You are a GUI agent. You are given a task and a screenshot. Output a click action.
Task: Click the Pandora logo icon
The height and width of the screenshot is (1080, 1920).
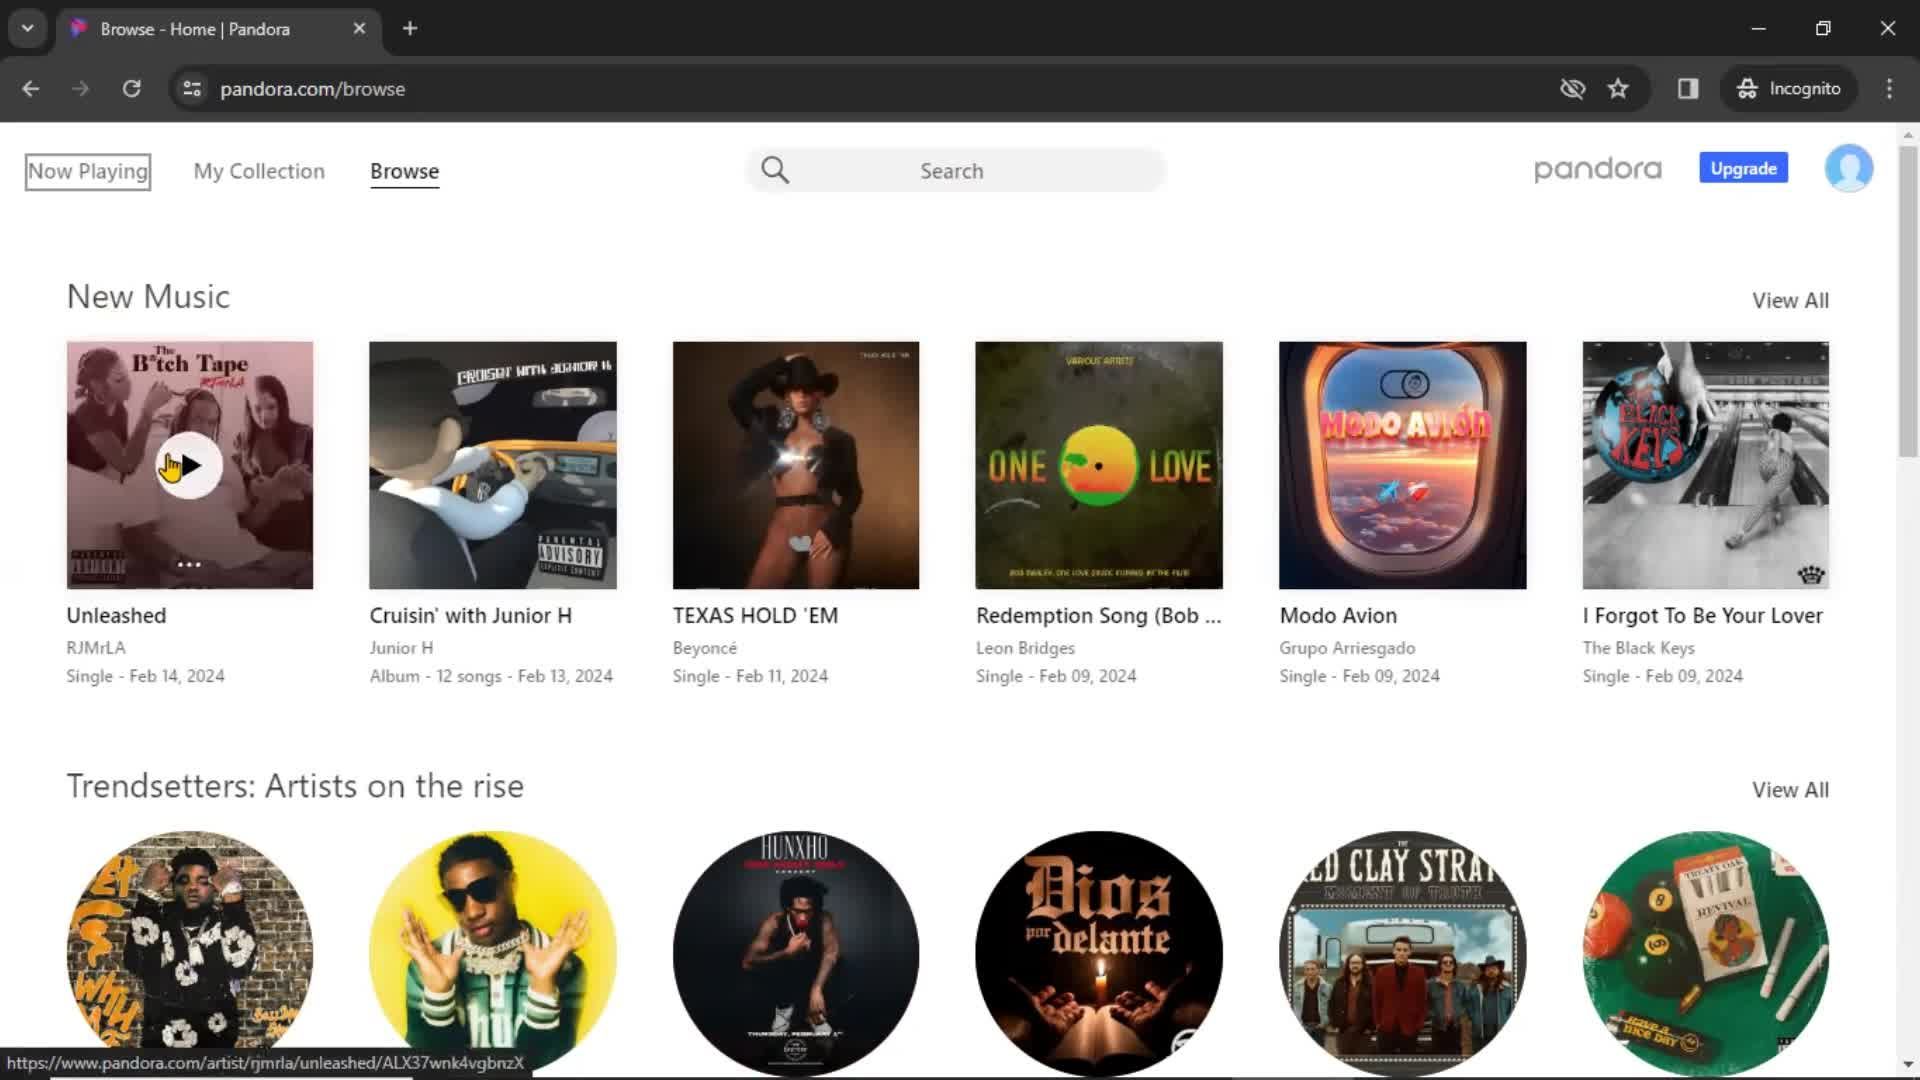pyautogui.click(x=1598, y=169)
